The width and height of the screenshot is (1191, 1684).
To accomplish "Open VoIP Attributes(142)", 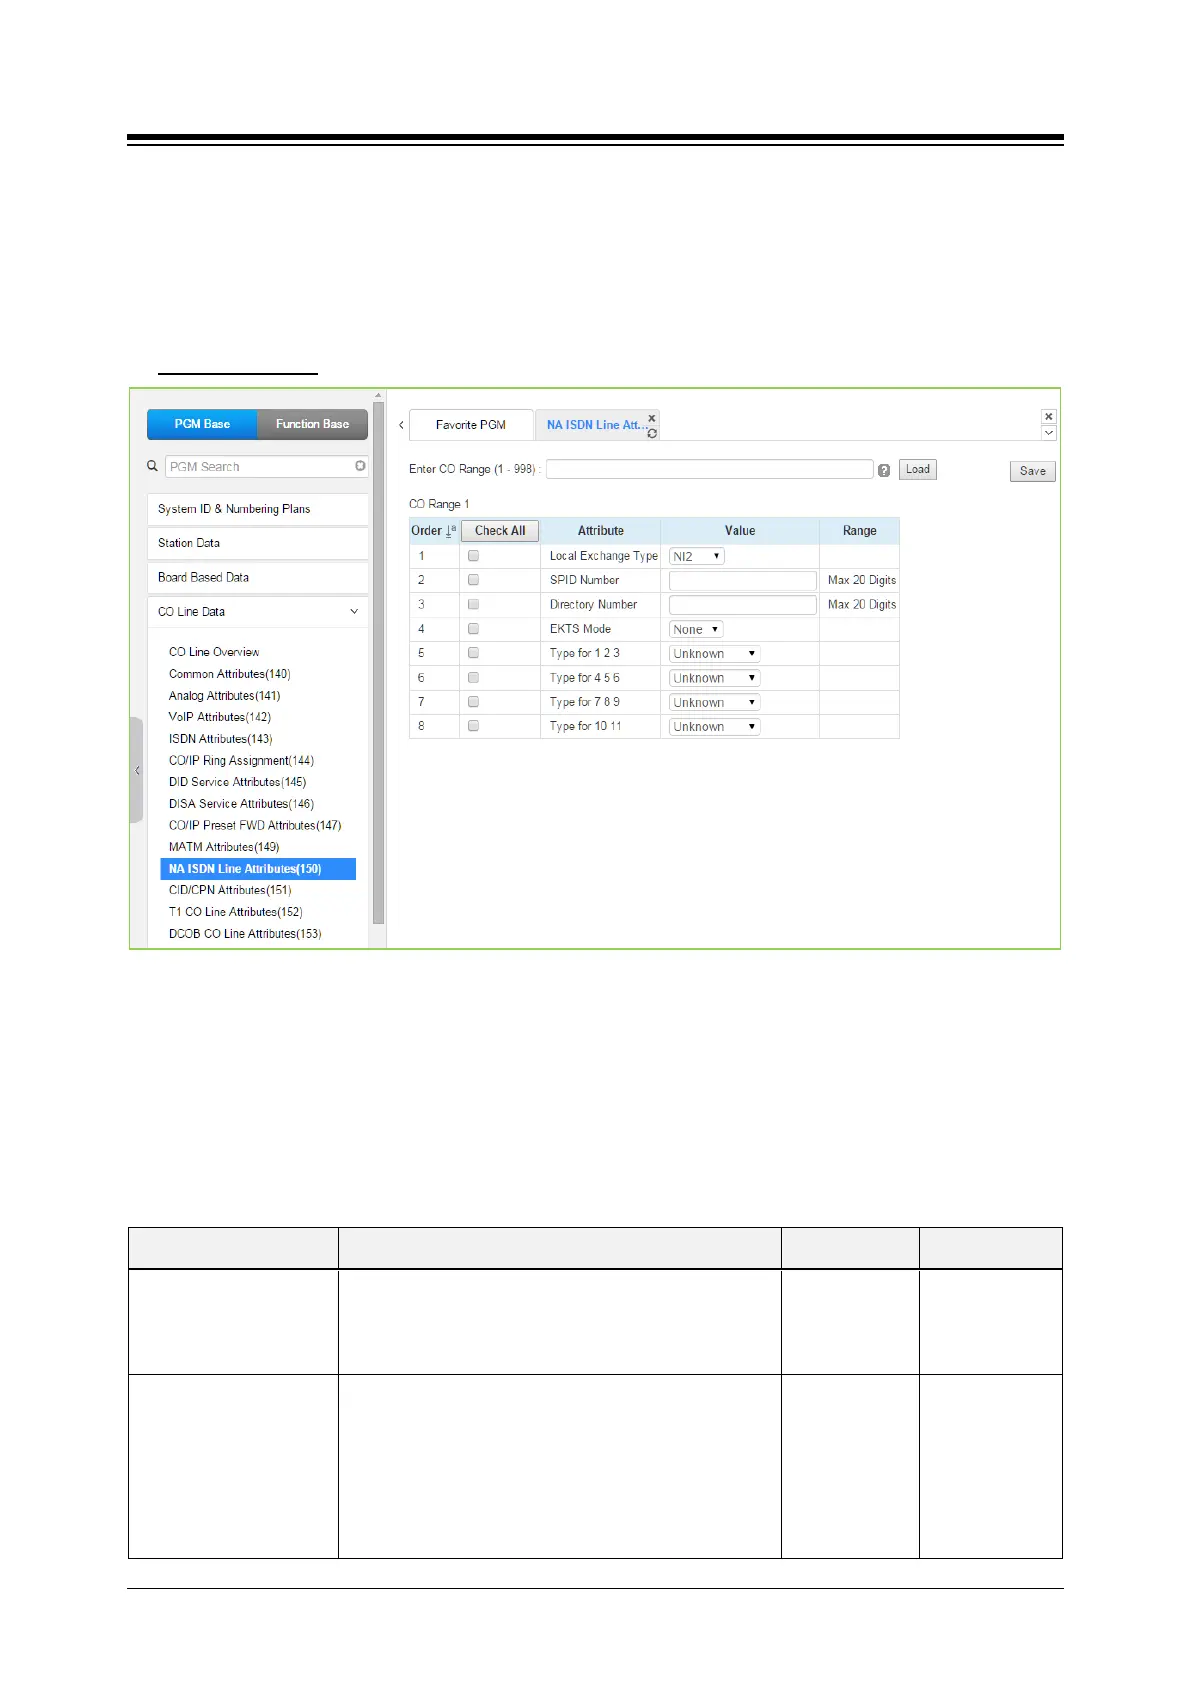I will point(220,717).
